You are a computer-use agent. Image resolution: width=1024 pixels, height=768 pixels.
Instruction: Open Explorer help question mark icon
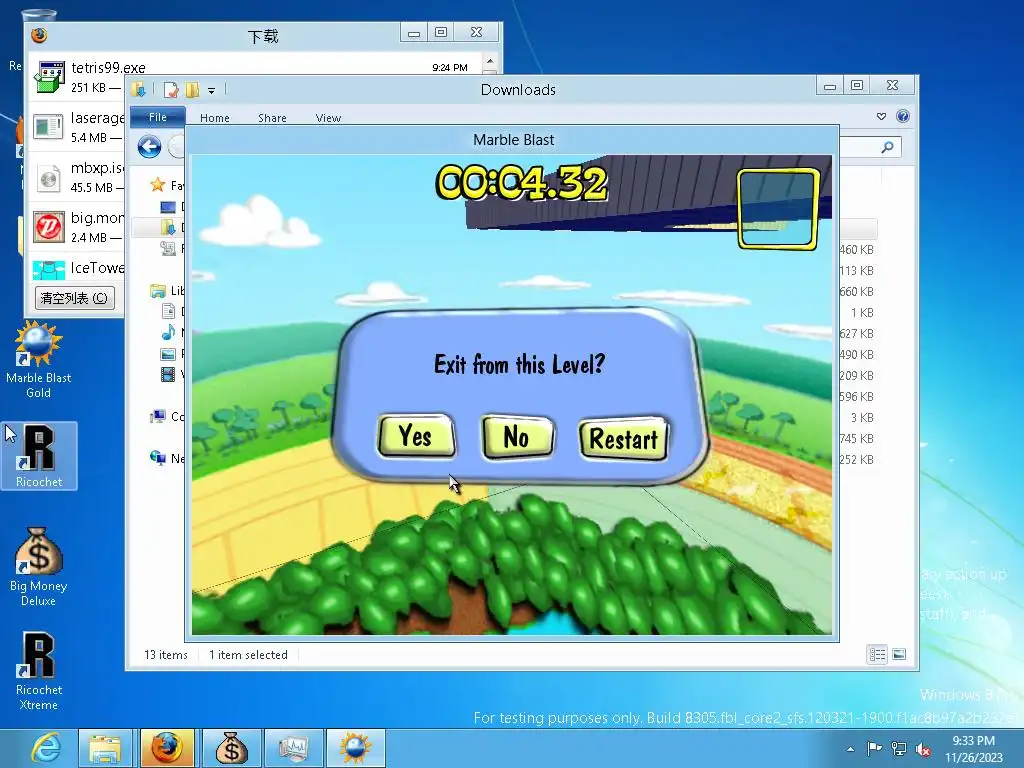pyautogui.click(x=903, y=116)
